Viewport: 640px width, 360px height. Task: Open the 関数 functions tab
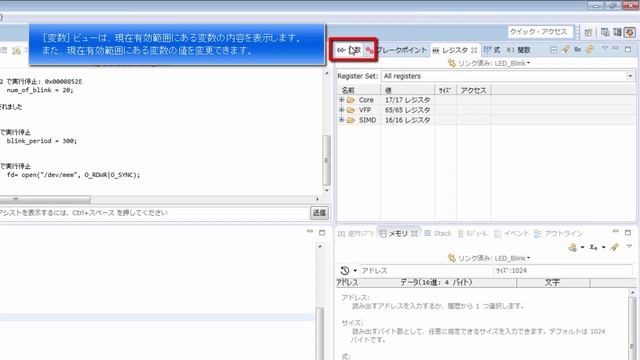[x=518, y=50]
